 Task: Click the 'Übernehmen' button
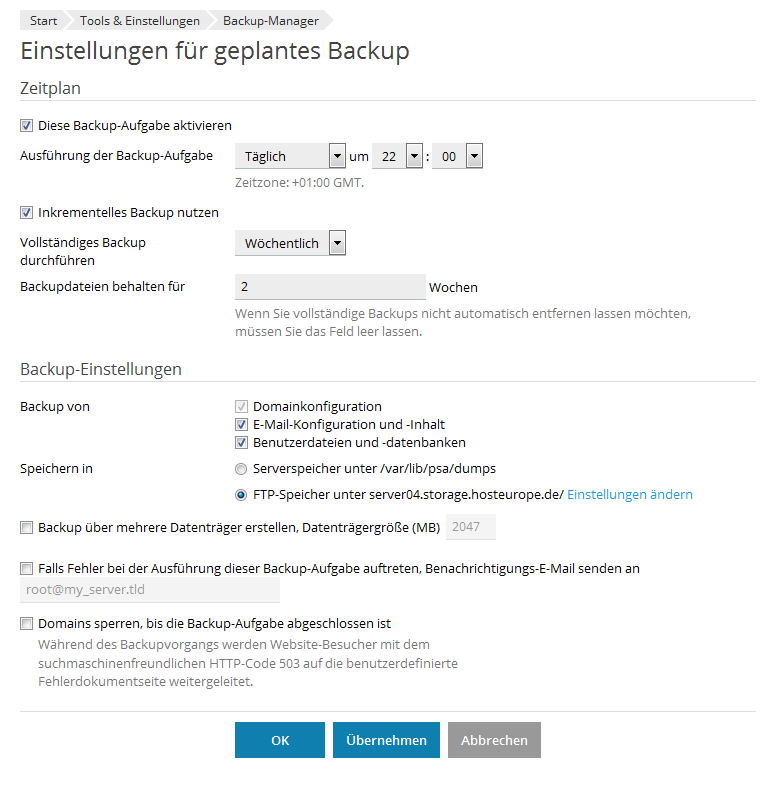[x=386, y=740]
